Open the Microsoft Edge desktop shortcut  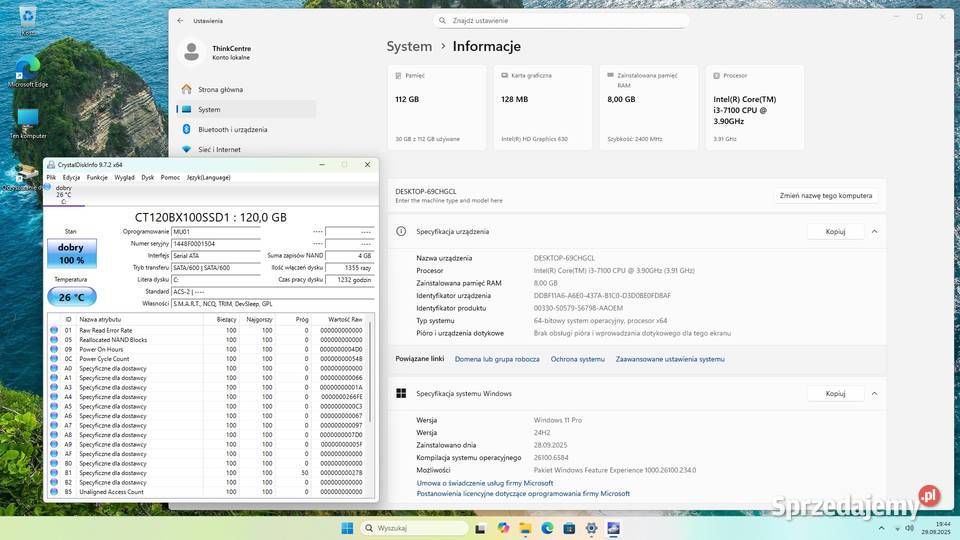tap(27, 70)
